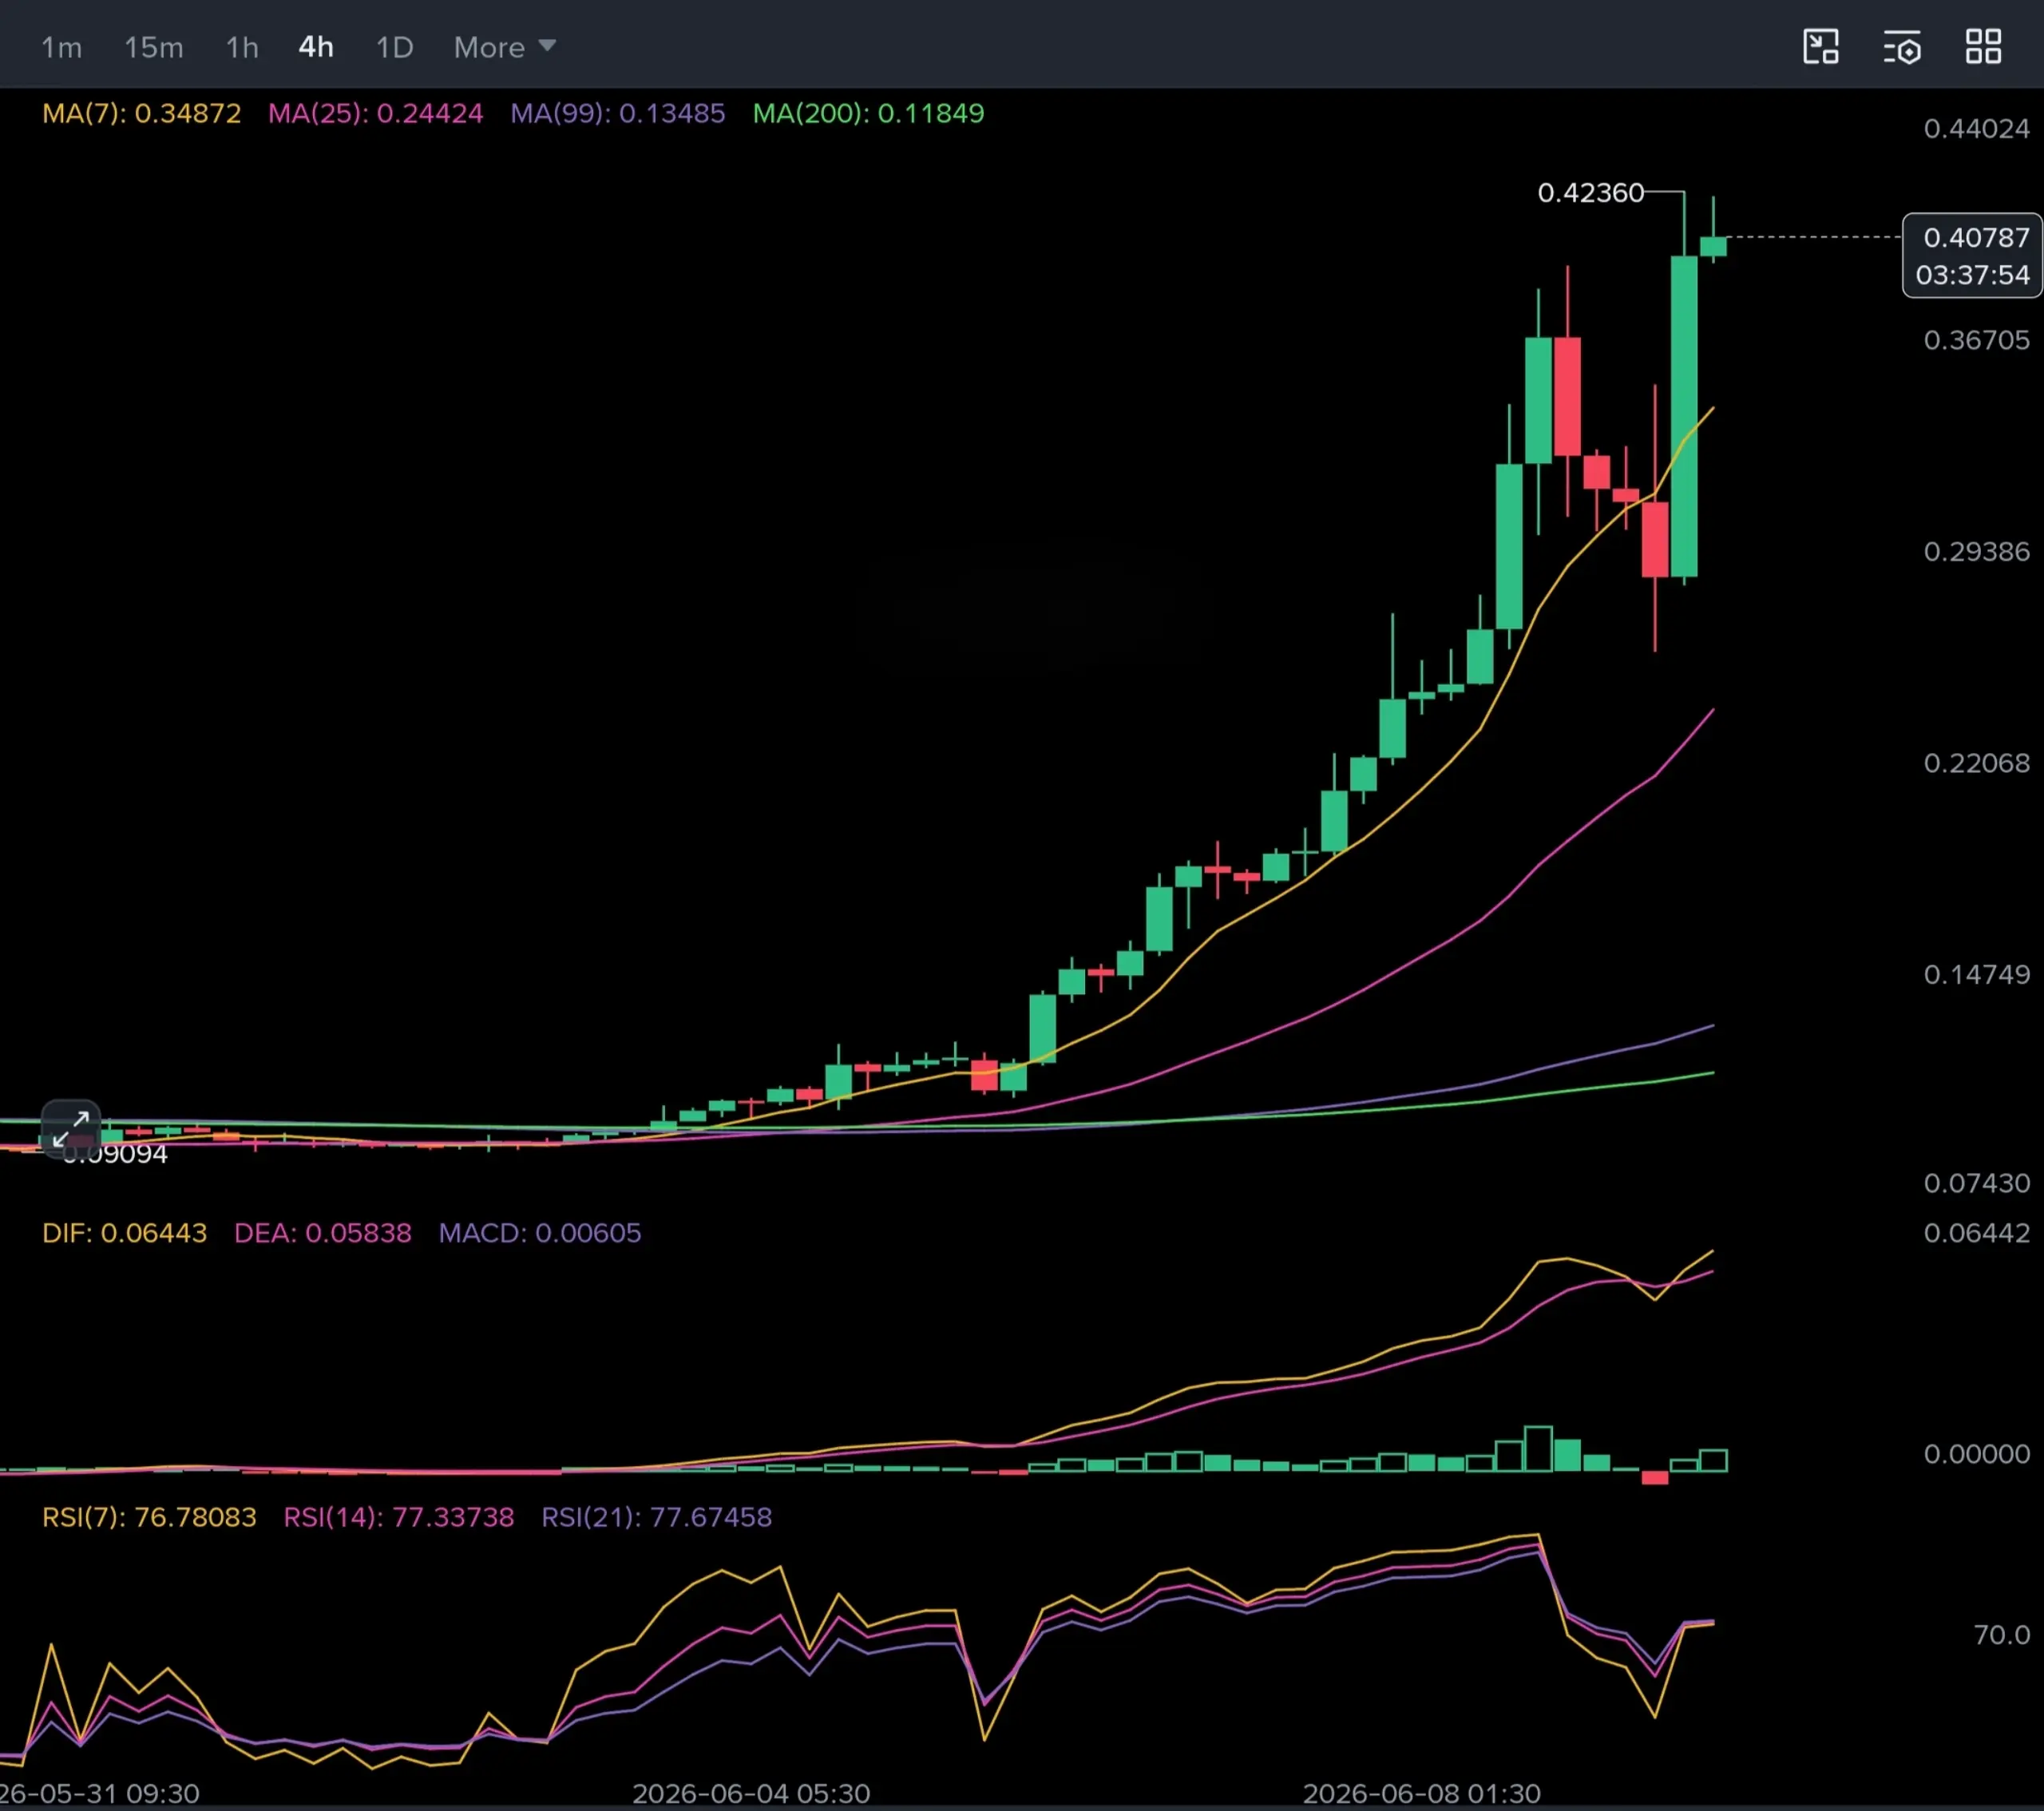2044x1811 pixels.
Task: Click the current price box 0.40787
Action: 1976,237
